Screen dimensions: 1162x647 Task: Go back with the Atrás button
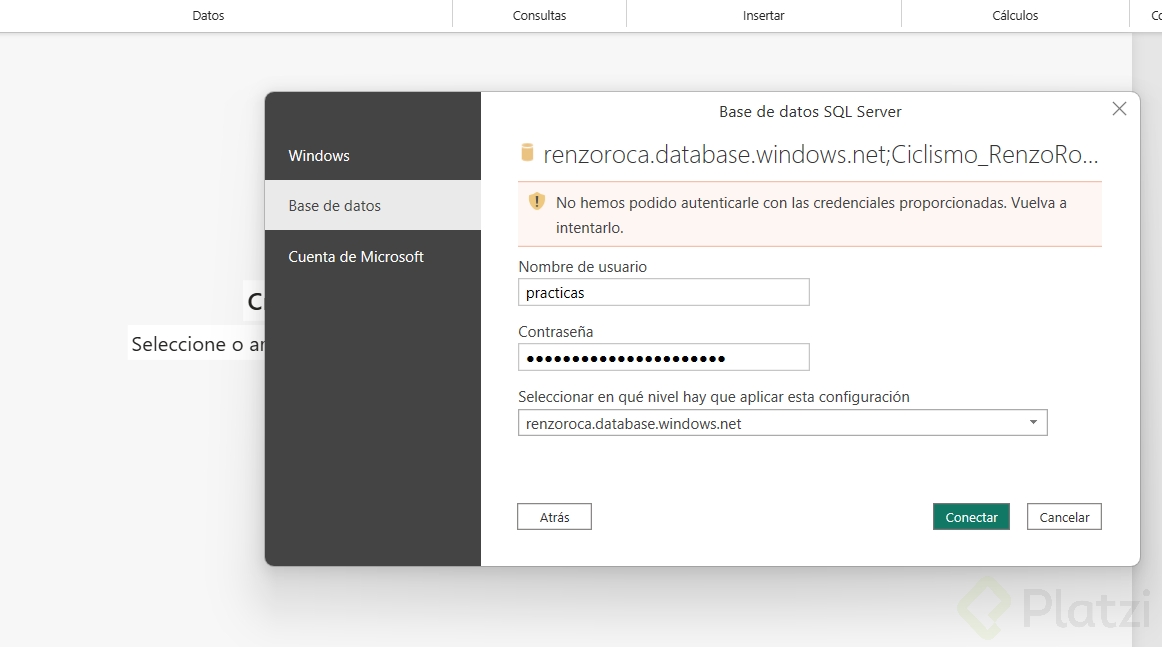click(554, 517)
